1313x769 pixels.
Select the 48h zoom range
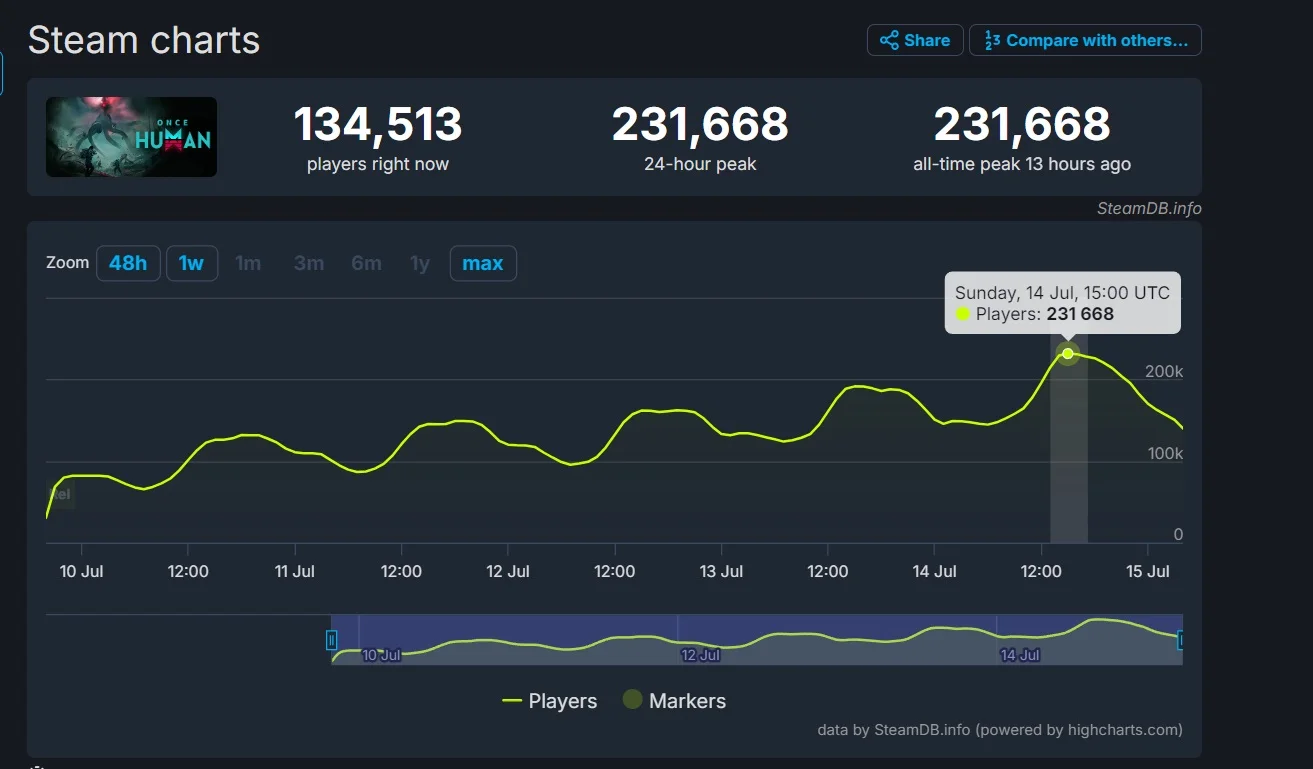pos(128,263)
